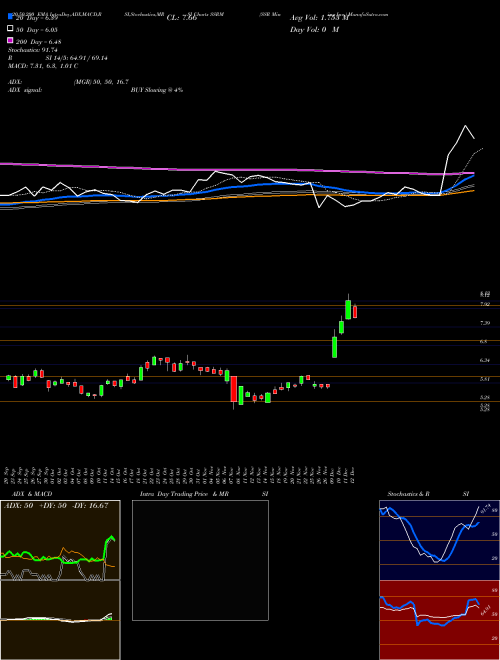The height and width of the screenshot is (660, 500).
Task: Click the magenta 200 Day legend square
Action: pyautogui.click(x=10, y=41)
